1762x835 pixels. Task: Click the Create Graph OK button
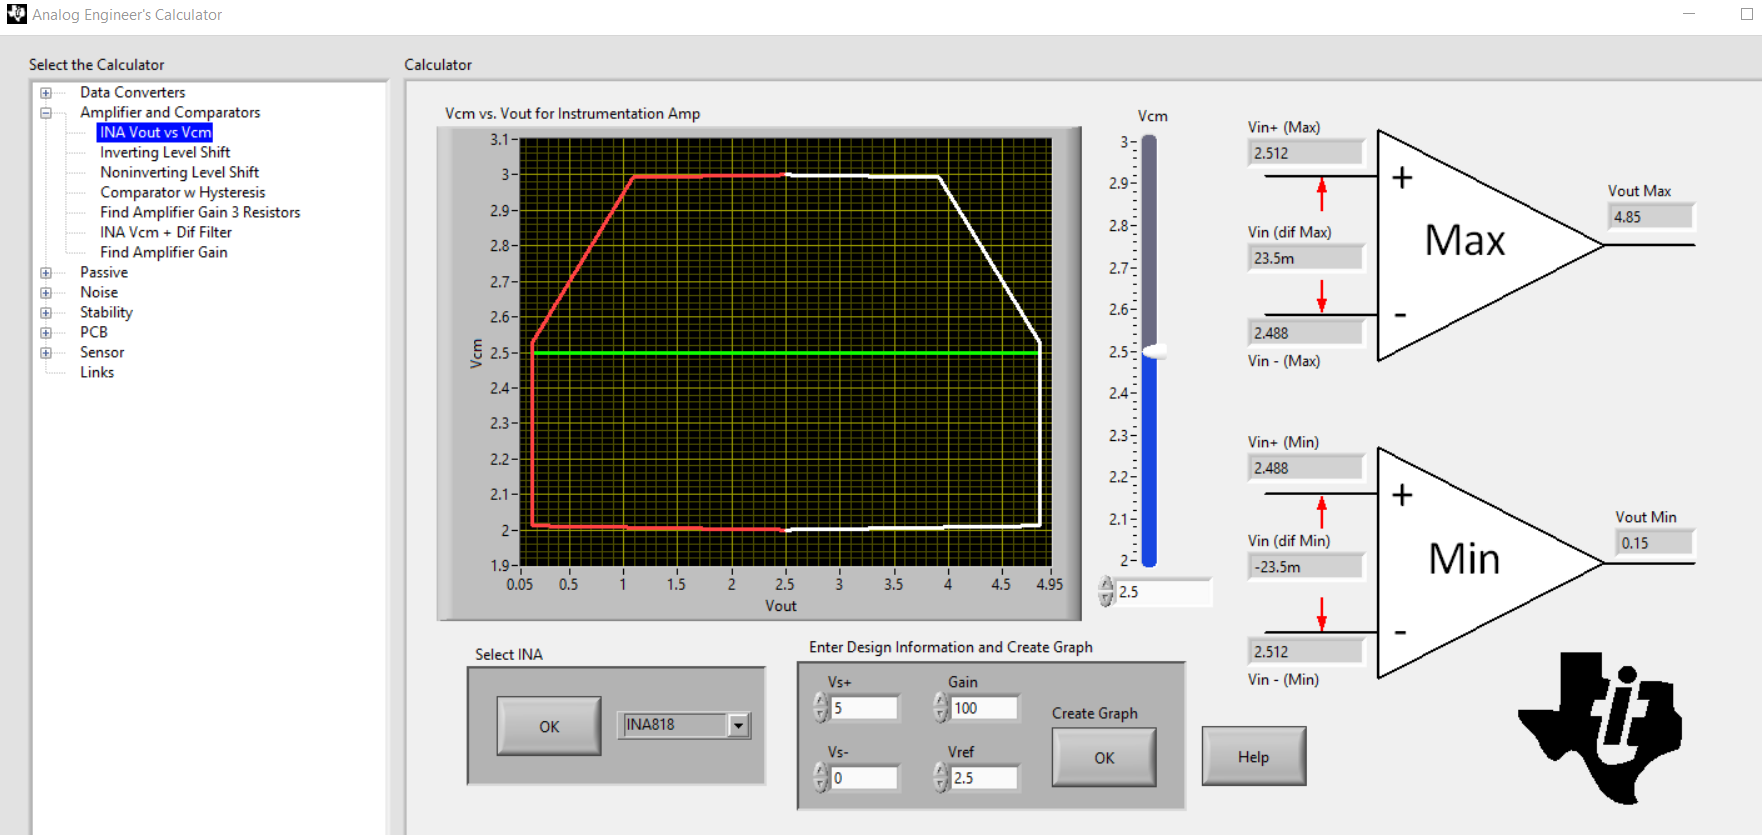[1104, 757]
